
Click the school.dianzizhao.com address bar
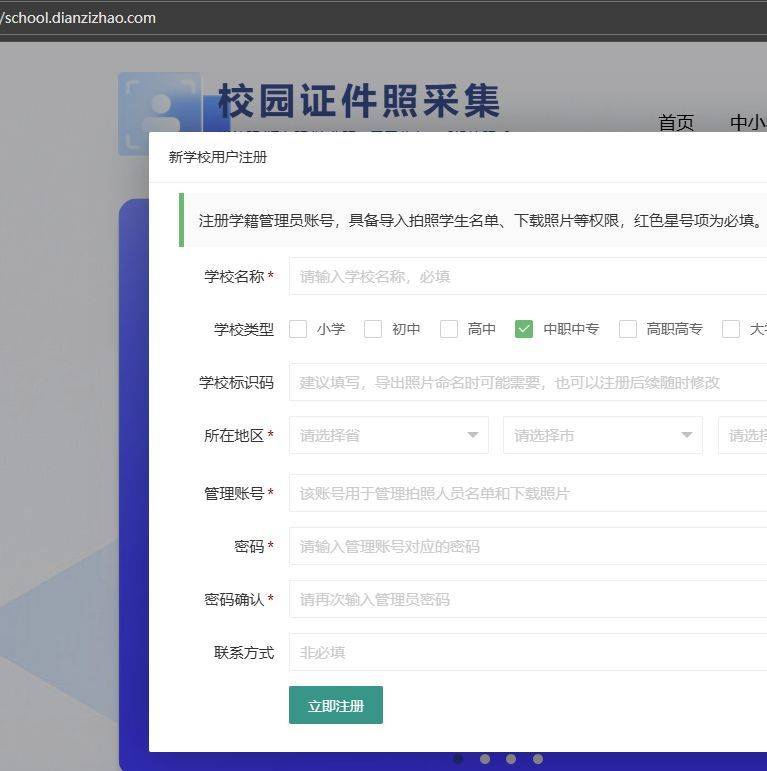384,18
